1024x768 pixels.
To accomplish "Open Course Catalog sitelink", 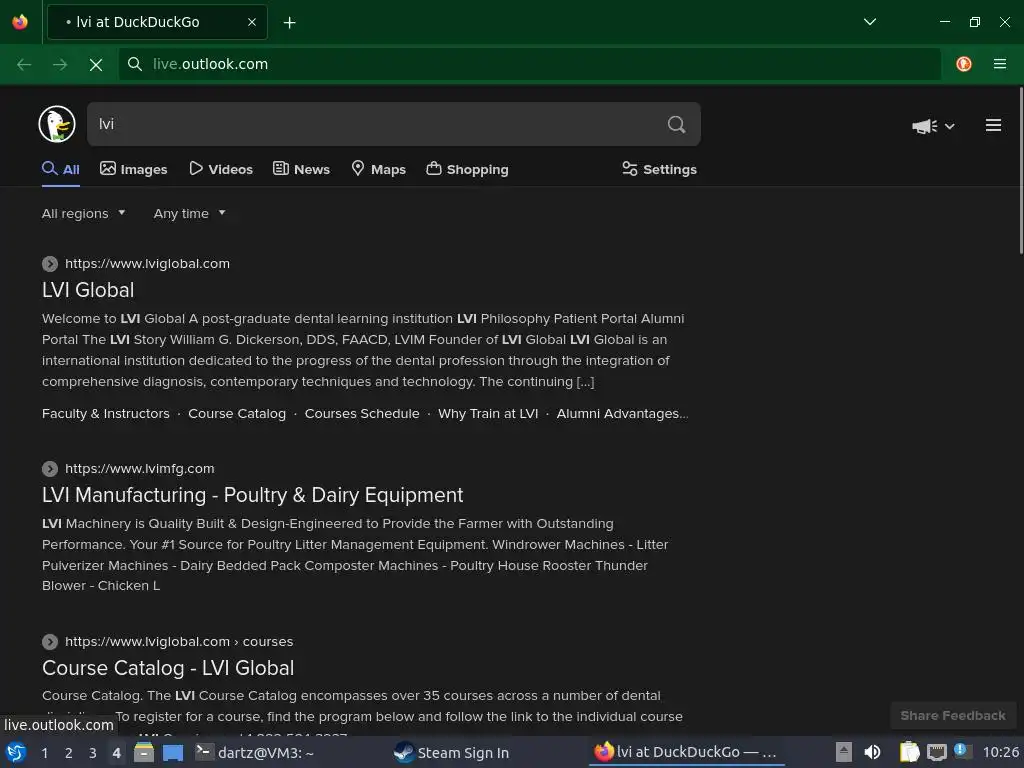I will coord(237,413).
